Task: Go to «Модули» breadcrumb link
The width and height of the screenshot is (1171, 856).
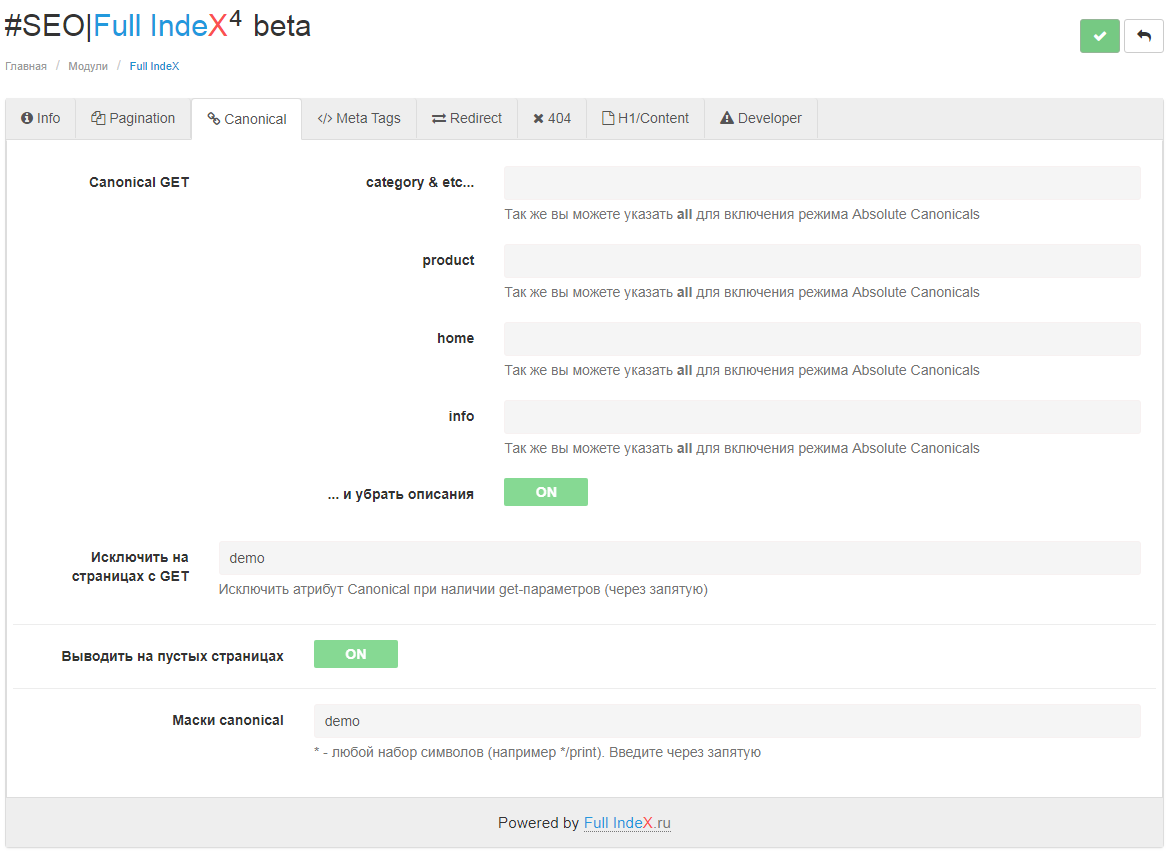Action: pos(88,66)
